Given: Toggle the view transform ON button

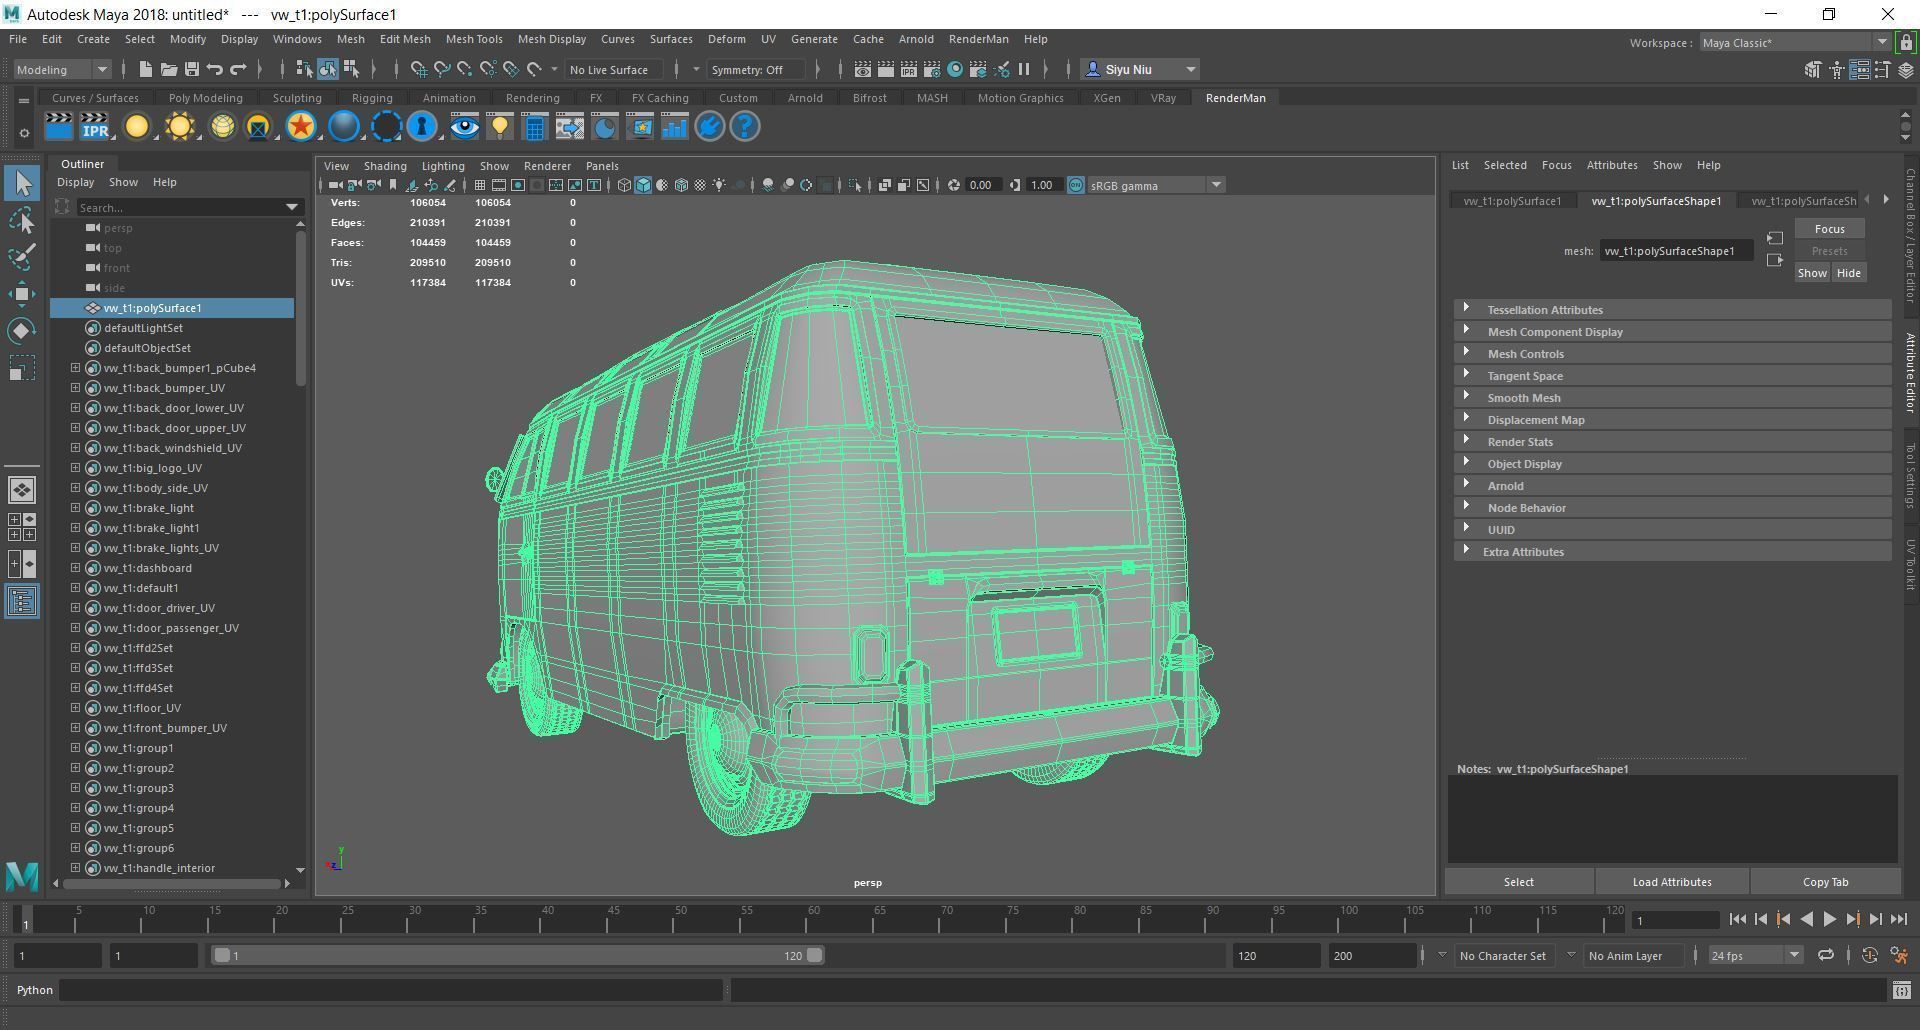Looking at the screenshot, I should [x=1076, y=185].
